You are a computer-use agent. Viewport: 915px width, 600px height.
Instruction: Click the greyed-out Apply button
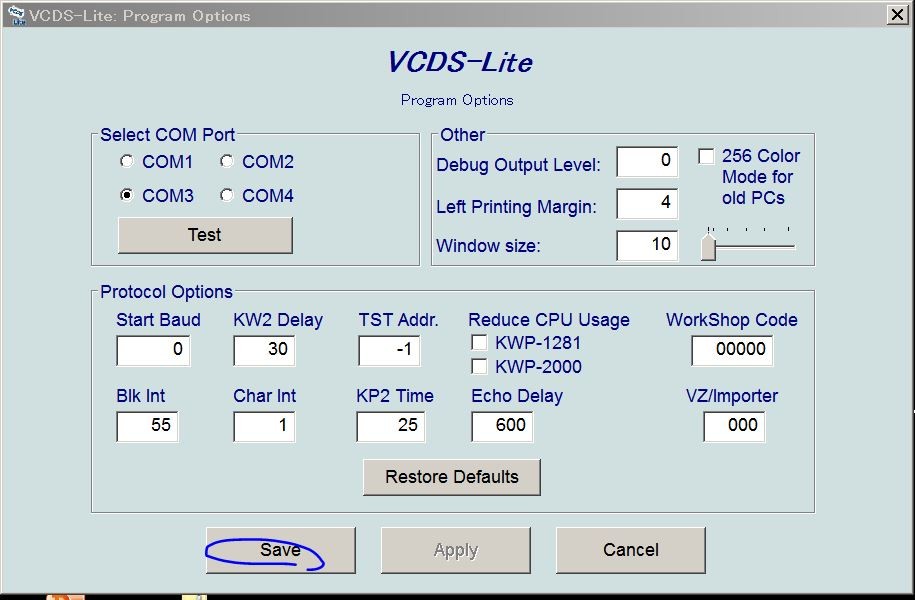click(456, 550)
